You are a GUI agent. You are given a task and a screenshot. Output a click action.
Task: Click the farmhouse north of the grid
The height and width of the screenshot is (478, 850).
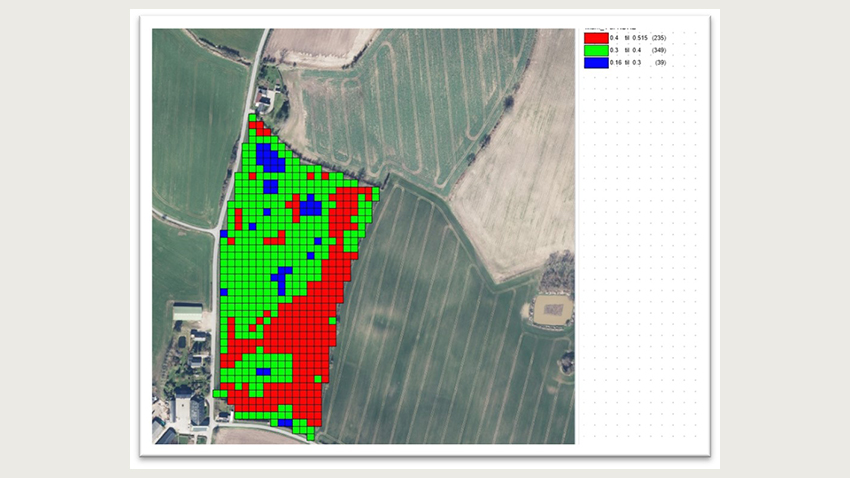point(266,99)
